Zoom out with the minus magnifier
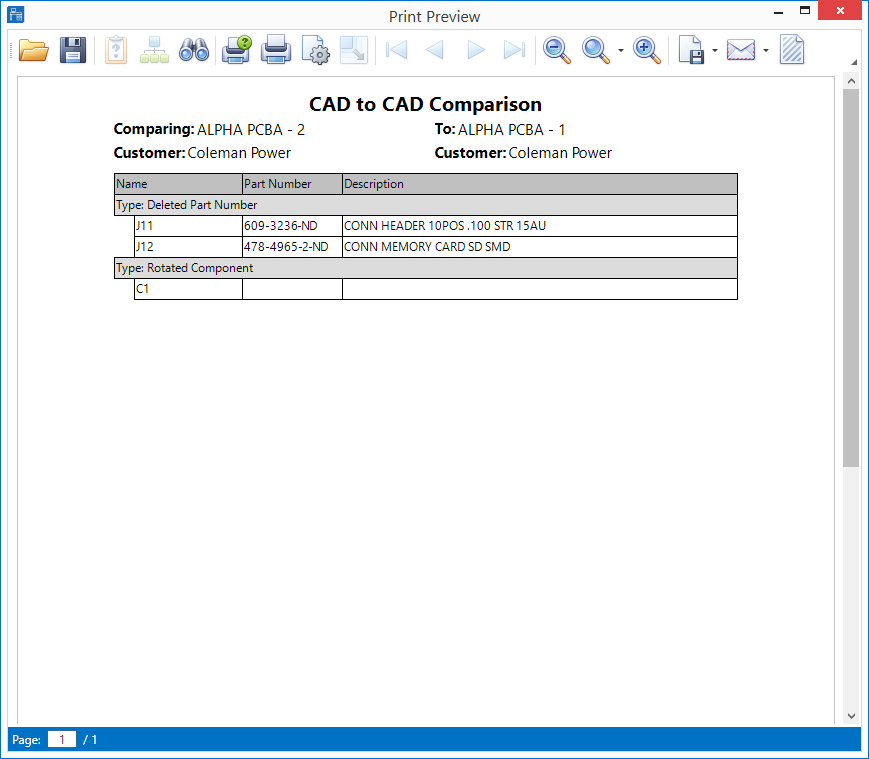The height and width of the screenshot is (759, 869). pos(557,50)
